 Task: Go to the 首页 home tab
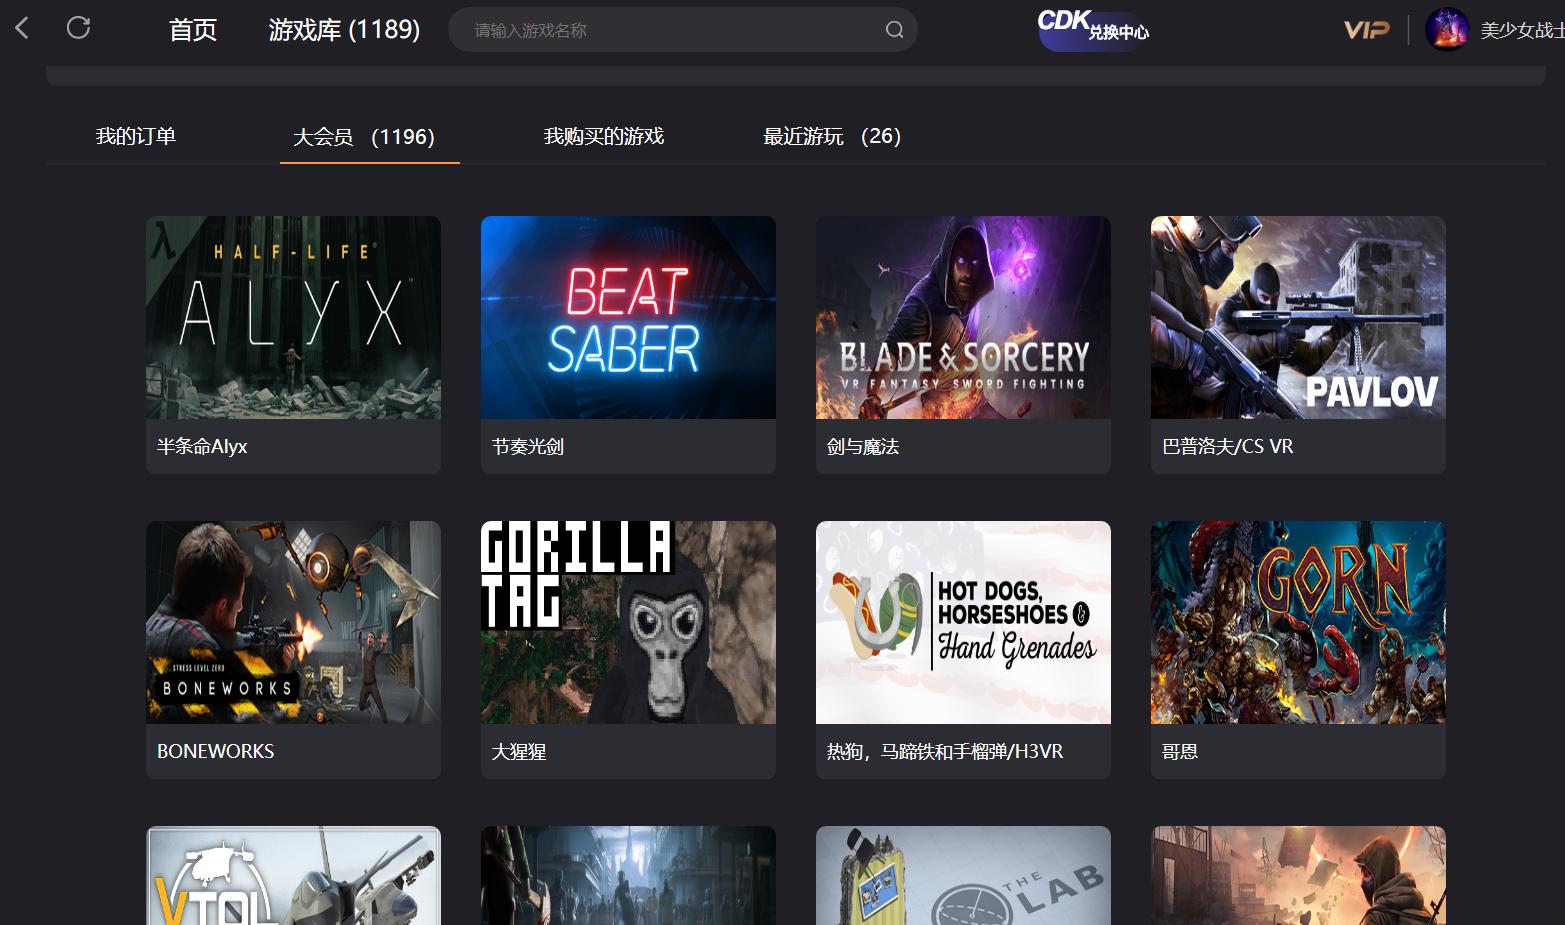tap(193, 30)
